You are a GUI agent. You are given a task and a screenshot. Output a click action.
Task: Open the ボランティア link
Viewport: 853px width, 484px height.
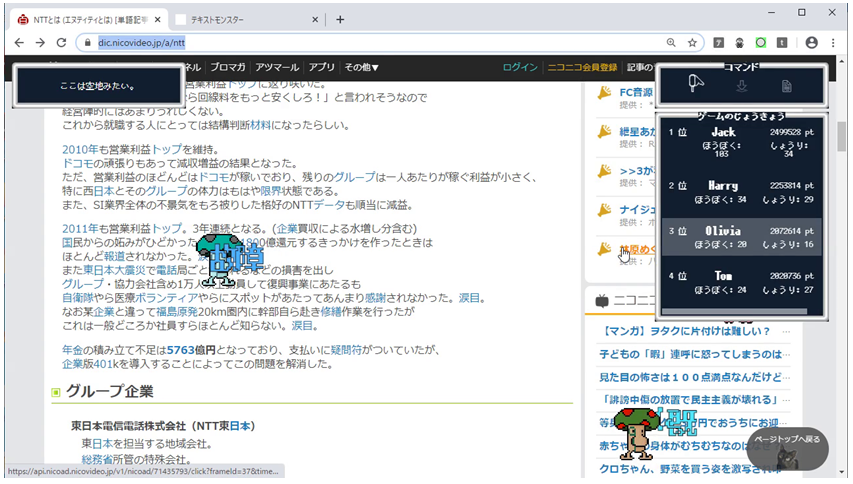166,298
